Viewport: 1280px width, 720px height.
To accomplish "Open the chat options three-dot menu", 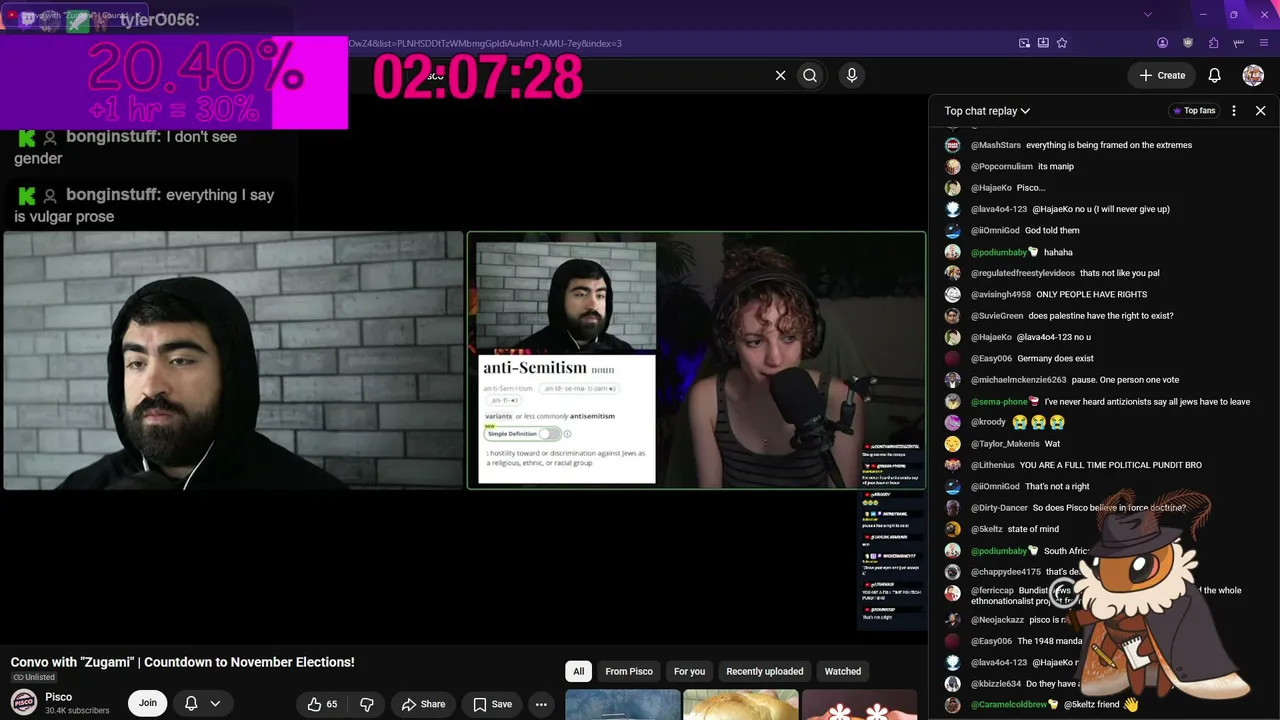I will click(x=1234, y=111).
